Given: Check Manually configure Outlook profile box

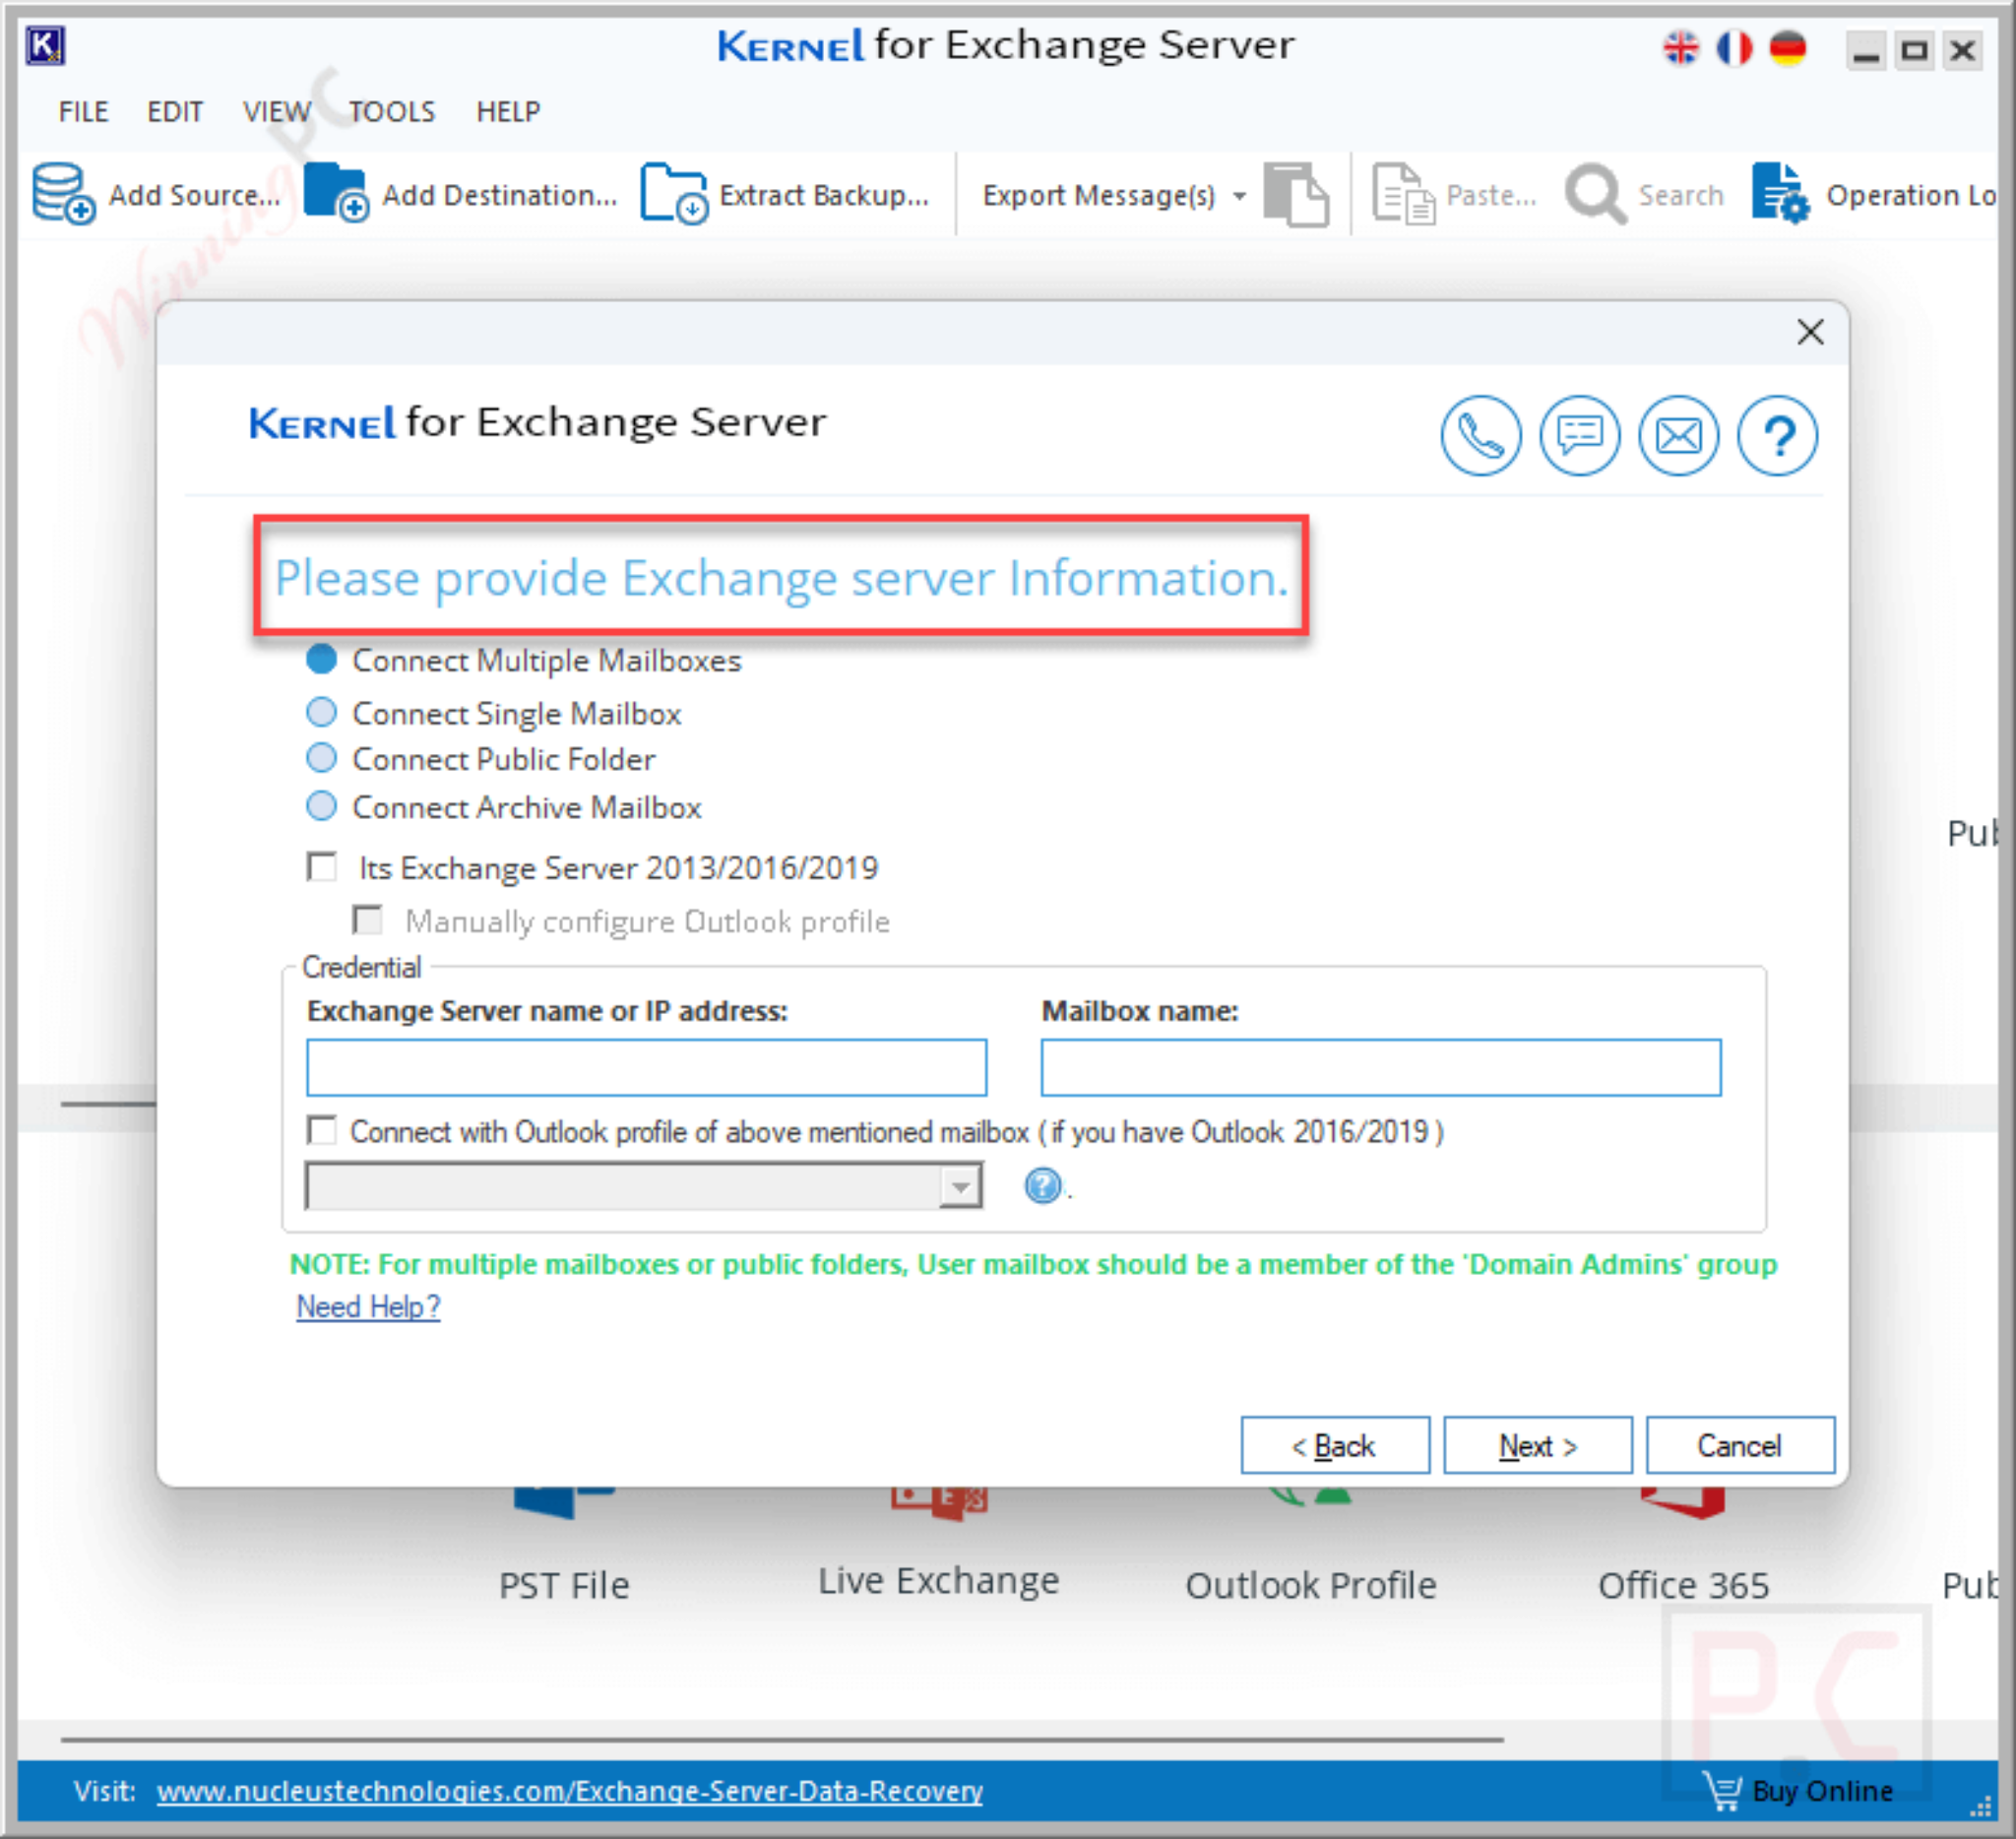Looking at the screenshot, I should pos(368,919).
